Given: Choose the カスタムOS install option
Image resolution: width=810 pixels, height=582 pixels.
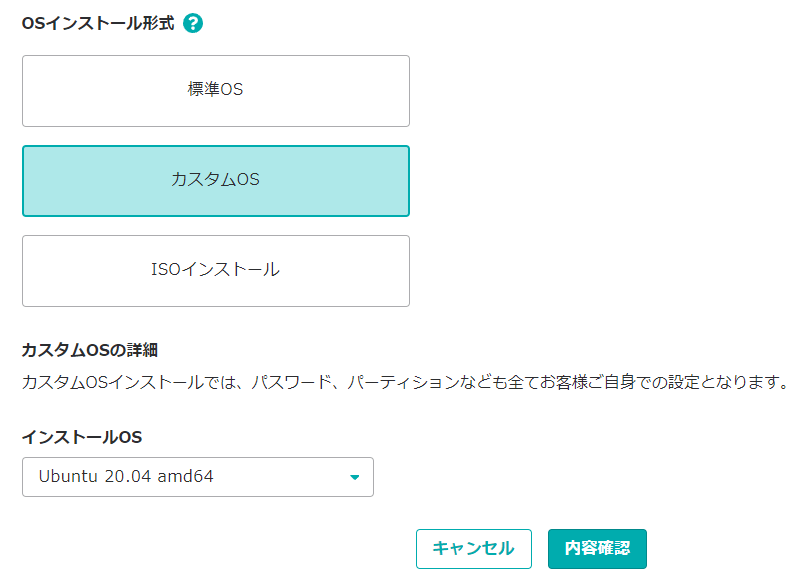Looking at the screenshot, I should pyautogui.click(x=216, y=181).
